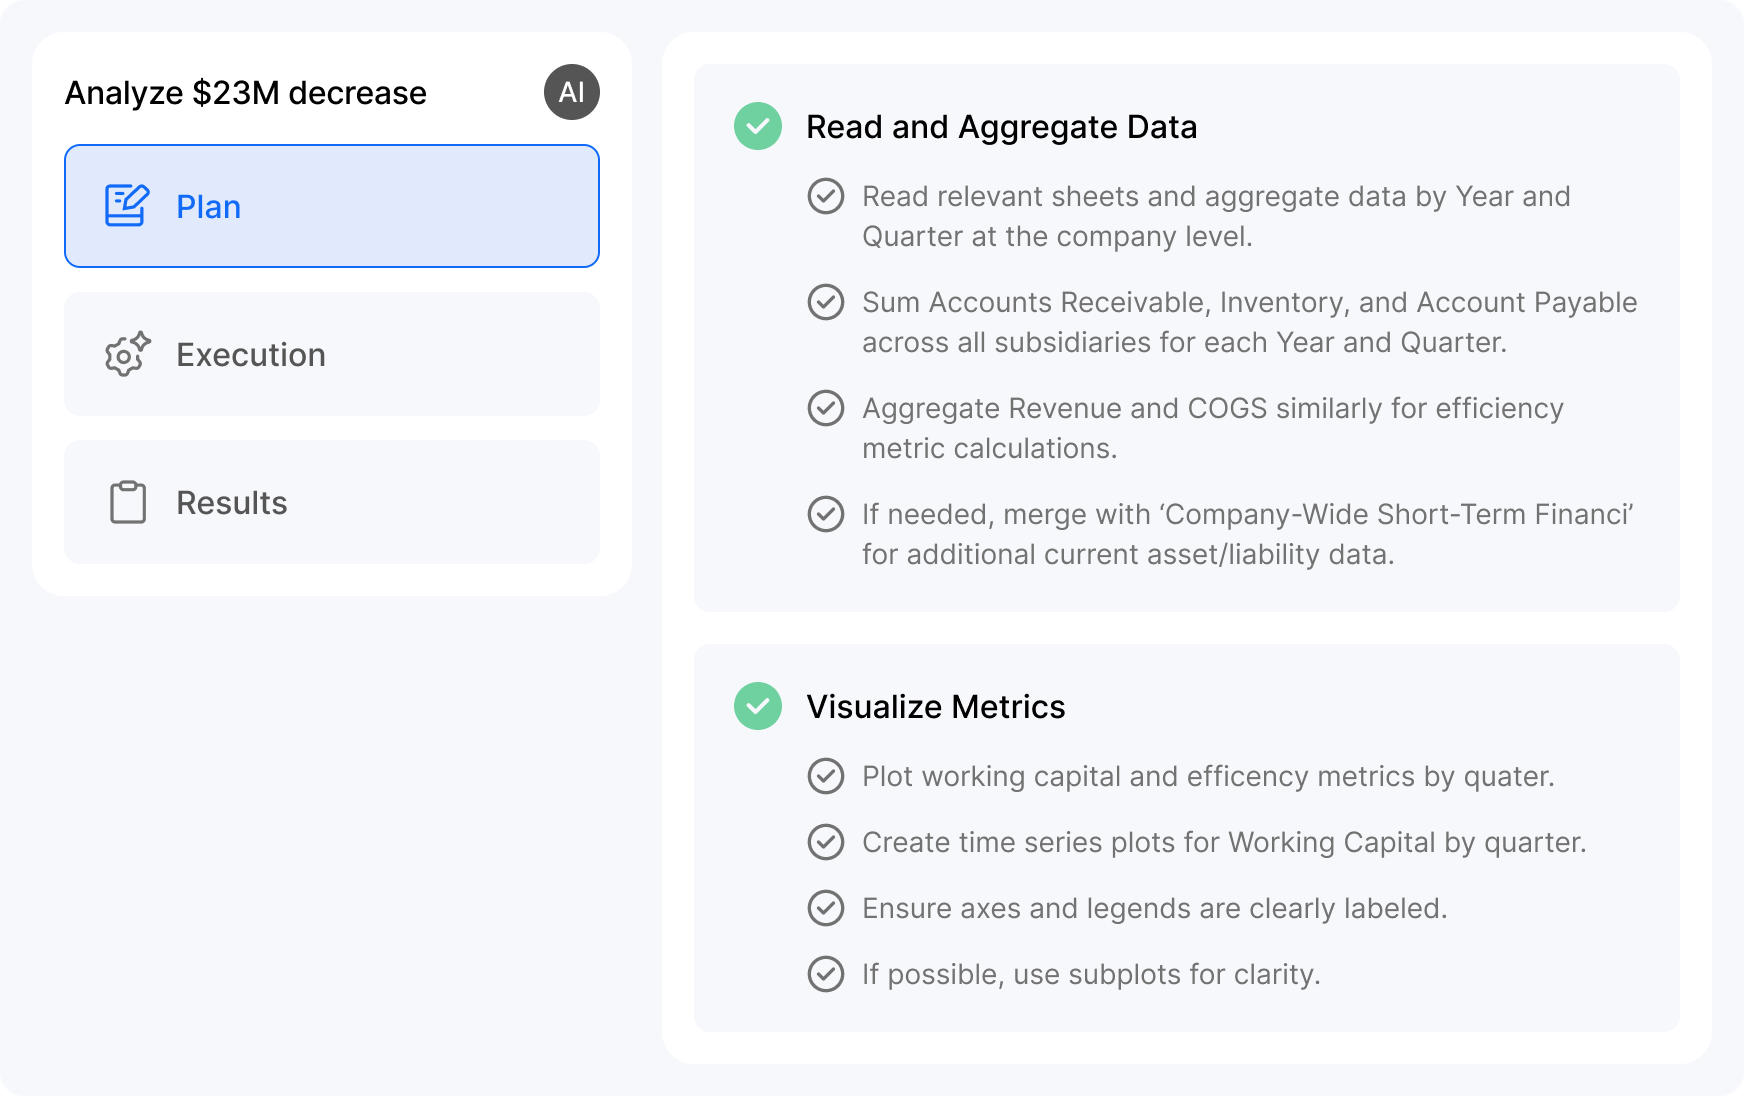Toggle check for 'Create time series plots' step
The height and width of the screenshot is (1096, 1744).
pyautogui.click(x=826, y=842)
